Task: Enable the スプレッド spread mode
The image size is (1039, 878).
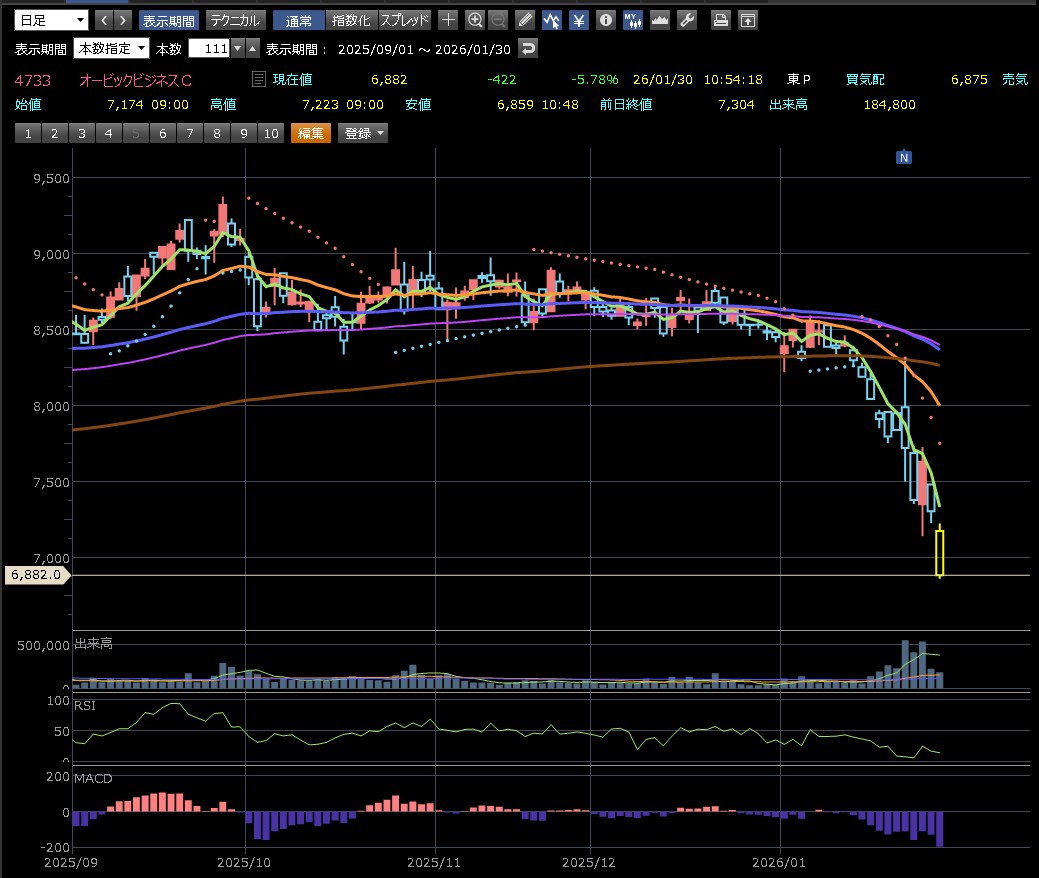Action: (x=405, y=20)
